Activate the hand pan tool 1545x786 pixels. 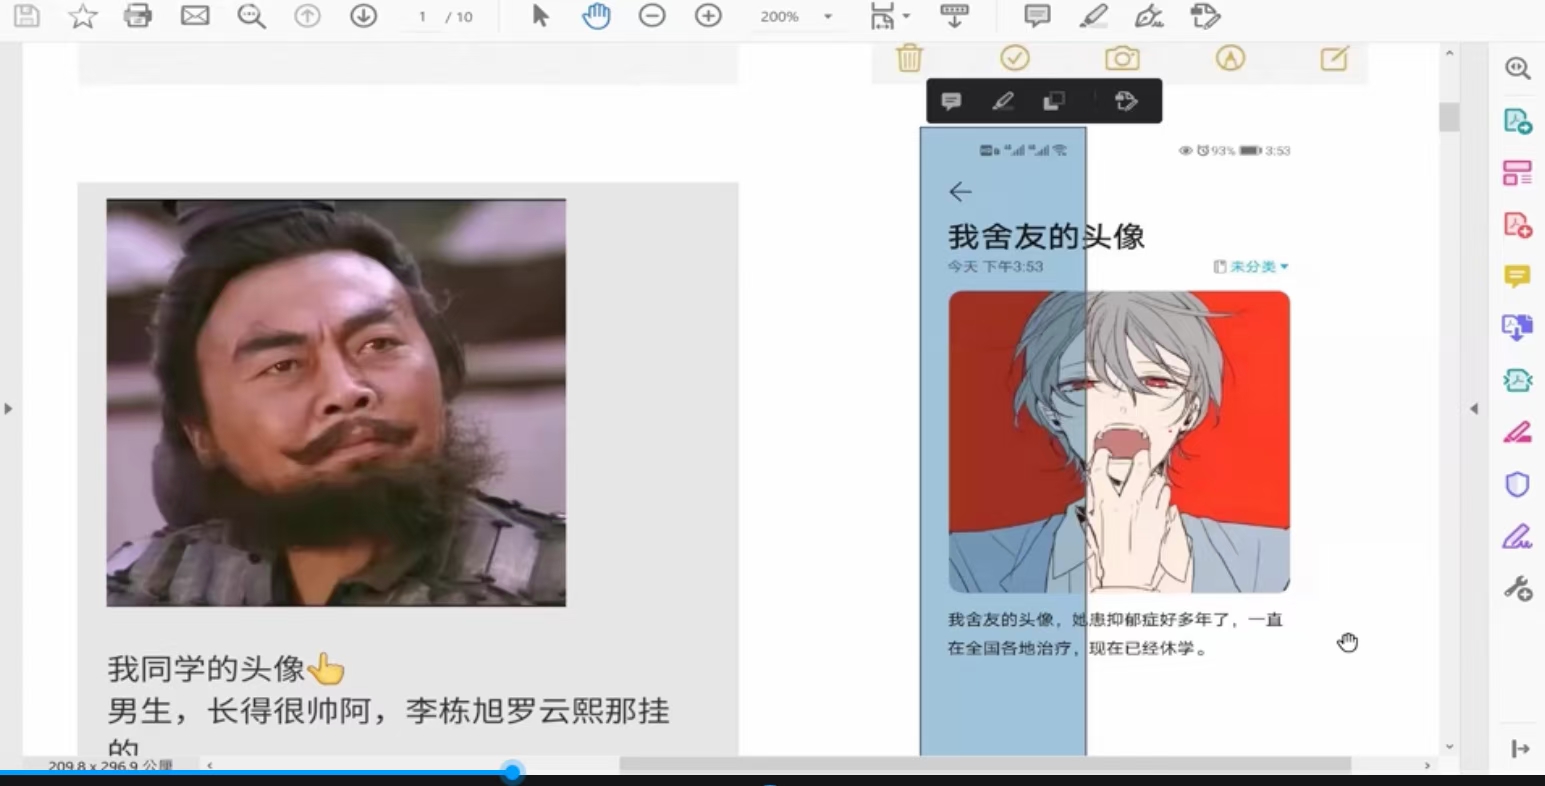click(x=596, y=16)
